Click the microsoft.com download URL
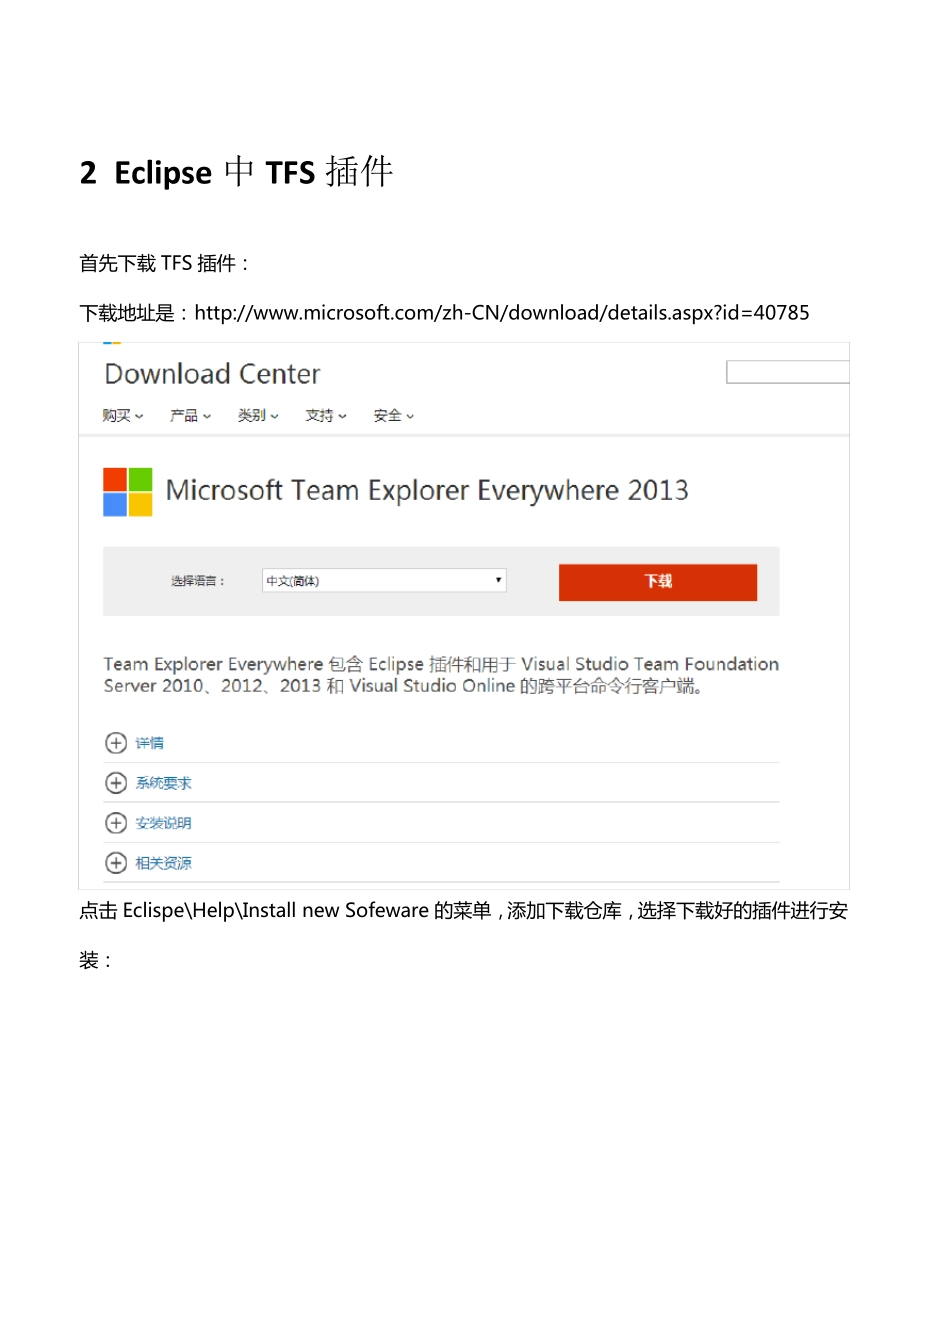The width and height of the screenshot is (950, 1344). coord(502,313)
